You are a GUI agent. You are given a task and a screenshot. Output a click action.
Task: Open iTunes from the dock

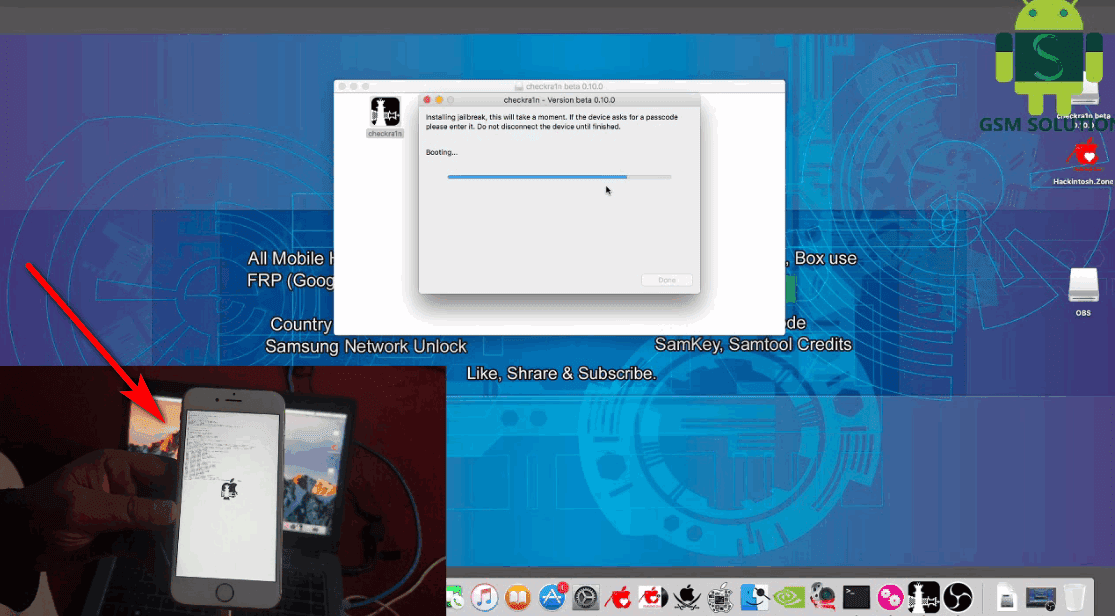coord(484,598)
